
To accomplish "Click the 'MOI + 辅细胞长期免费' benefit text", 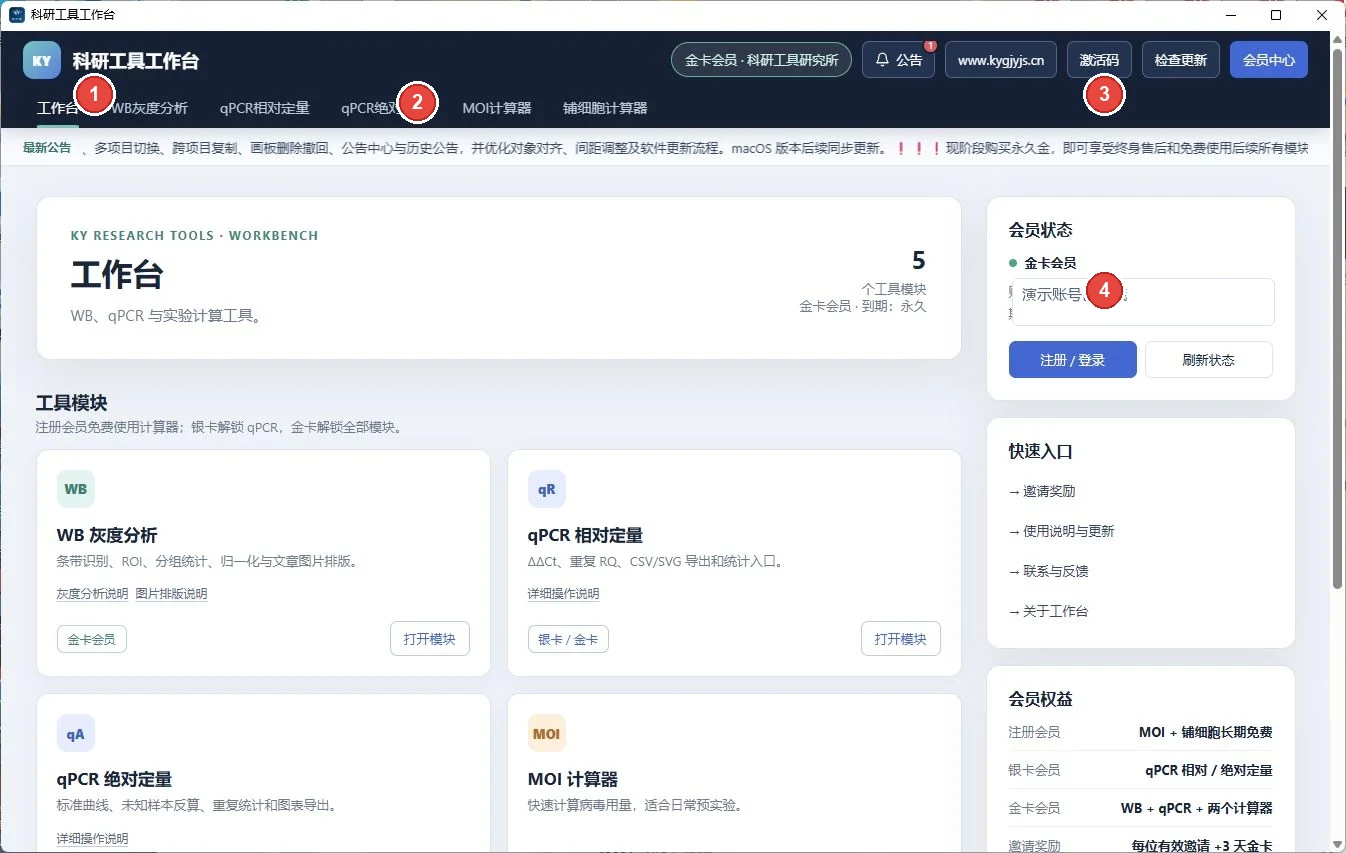I will pyautogui.click(x=1206, y=732).
